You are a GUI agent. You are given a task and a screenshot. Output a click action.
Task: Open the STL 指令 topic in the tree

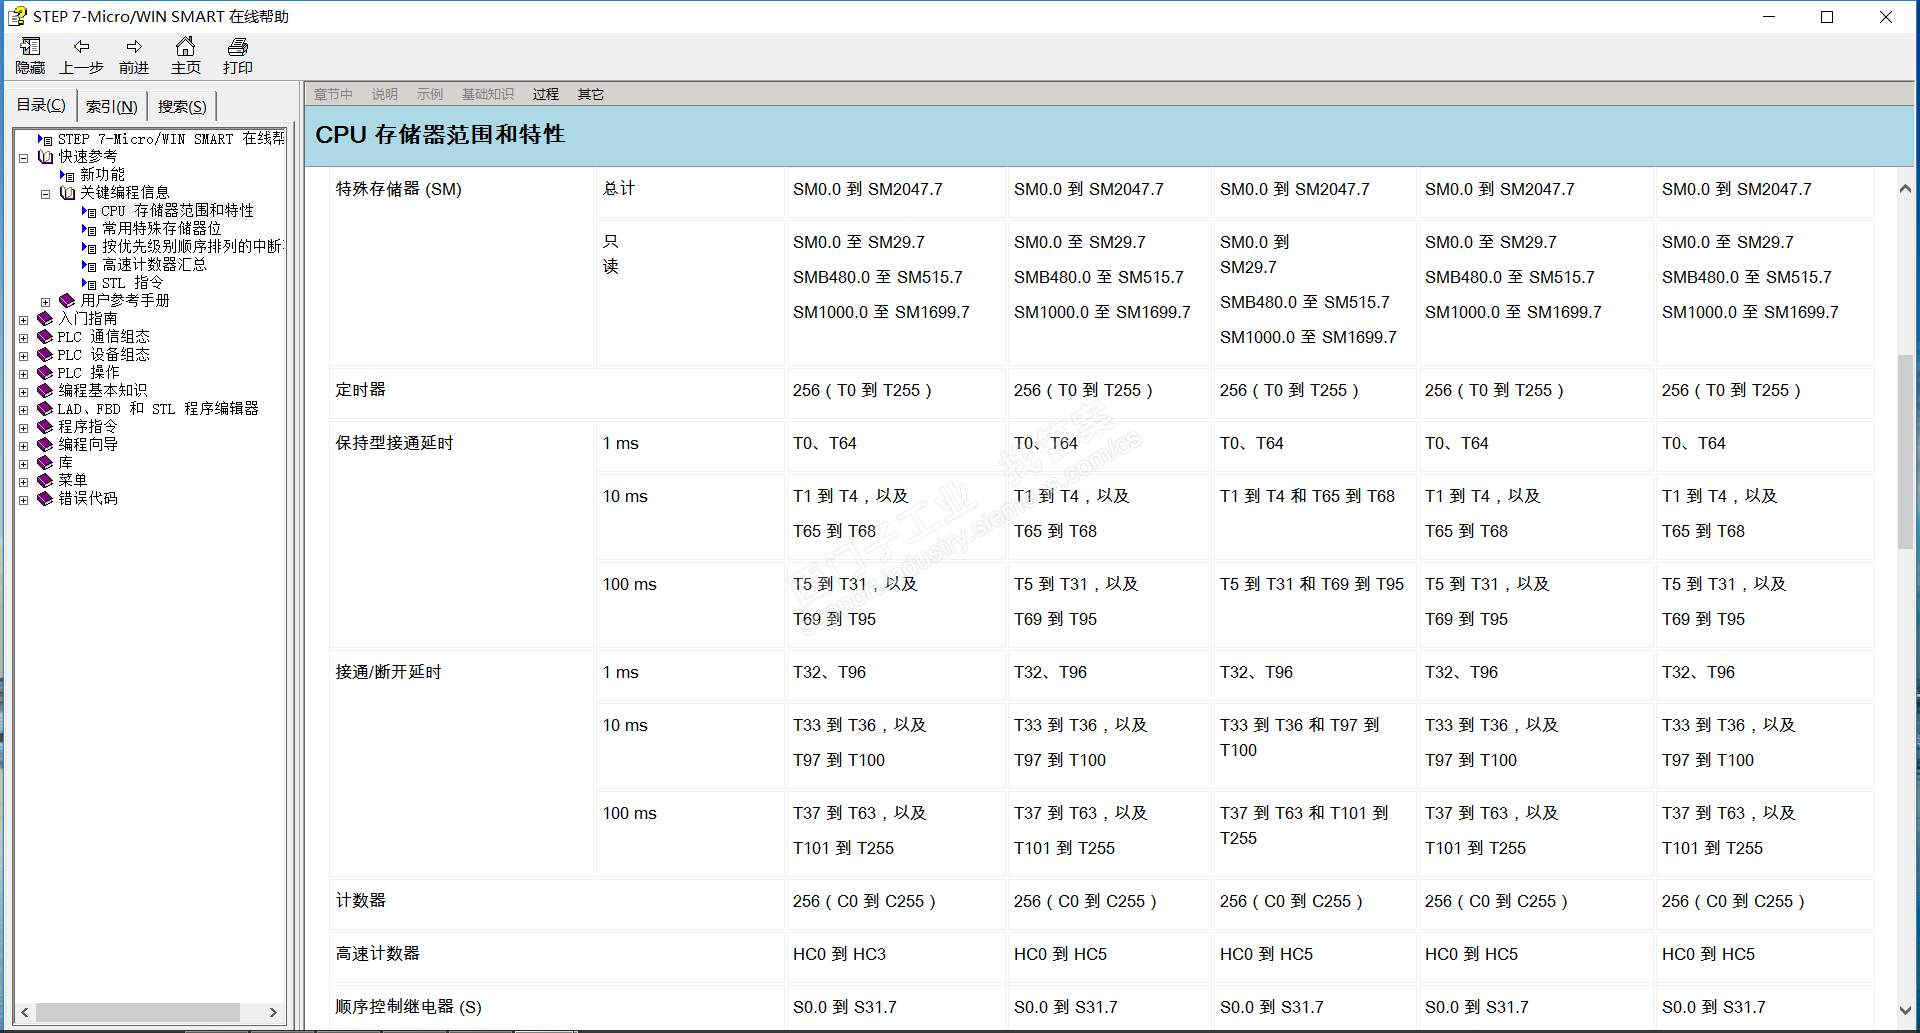tap(132, 283)
